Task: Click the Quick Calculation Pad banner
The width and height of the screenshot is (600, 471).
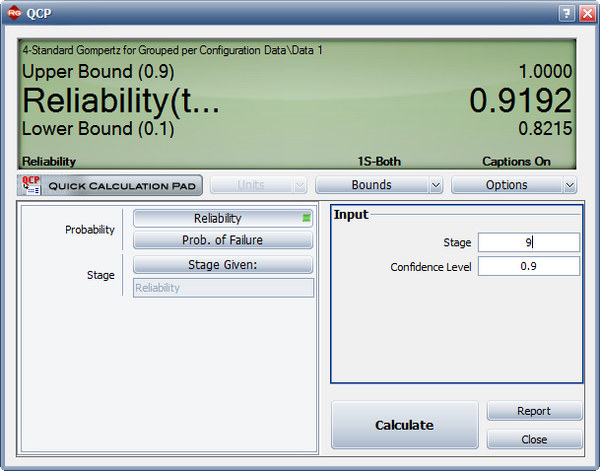Action: click(110, 186)
